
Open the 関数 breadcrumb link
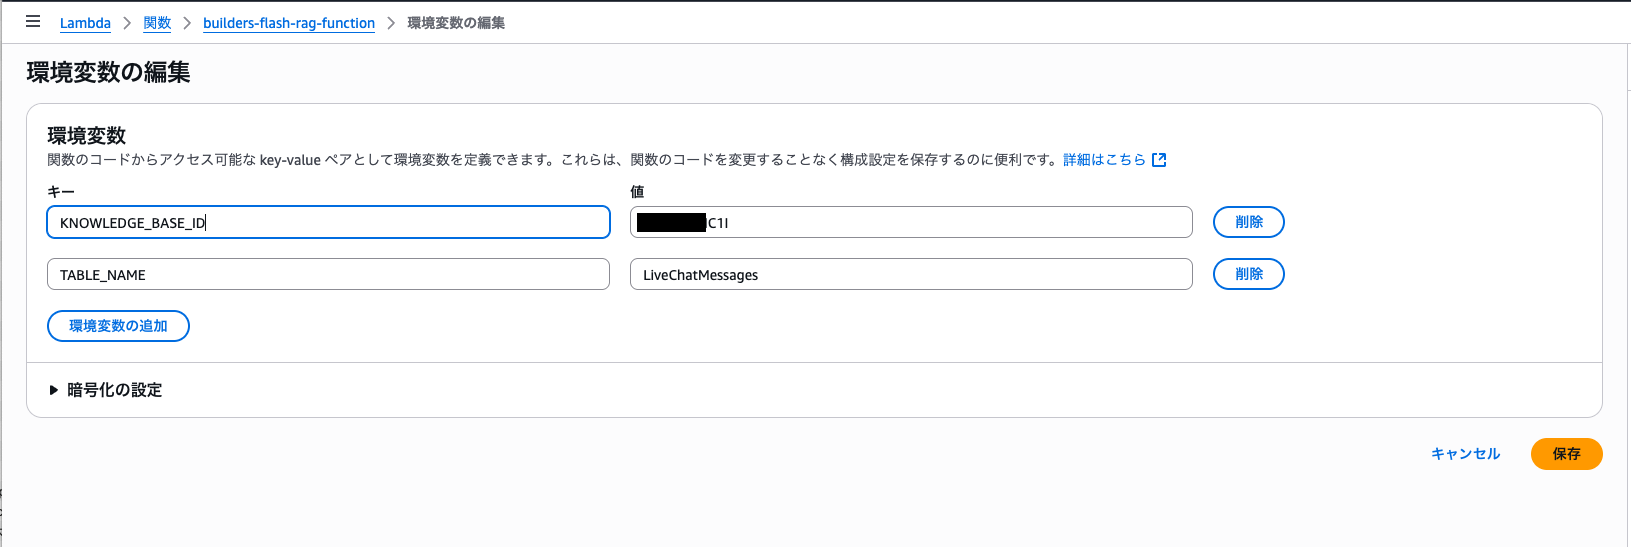click(157, 23)
